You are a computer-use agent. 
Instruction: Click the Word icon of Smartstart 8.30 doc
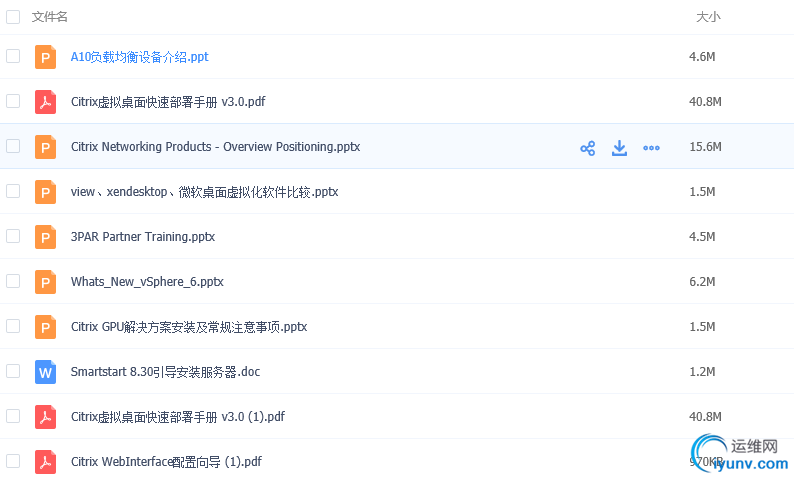(45, 372)
